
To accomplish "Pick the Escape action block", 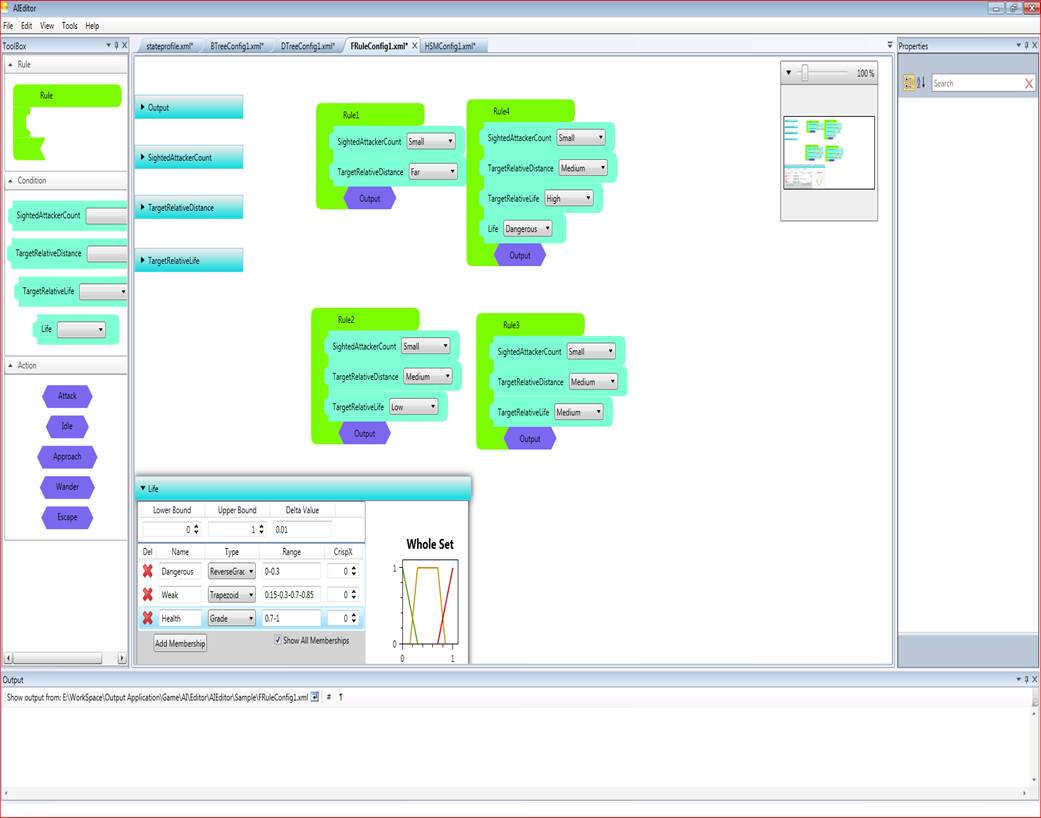I will click(x=67, y=517).
